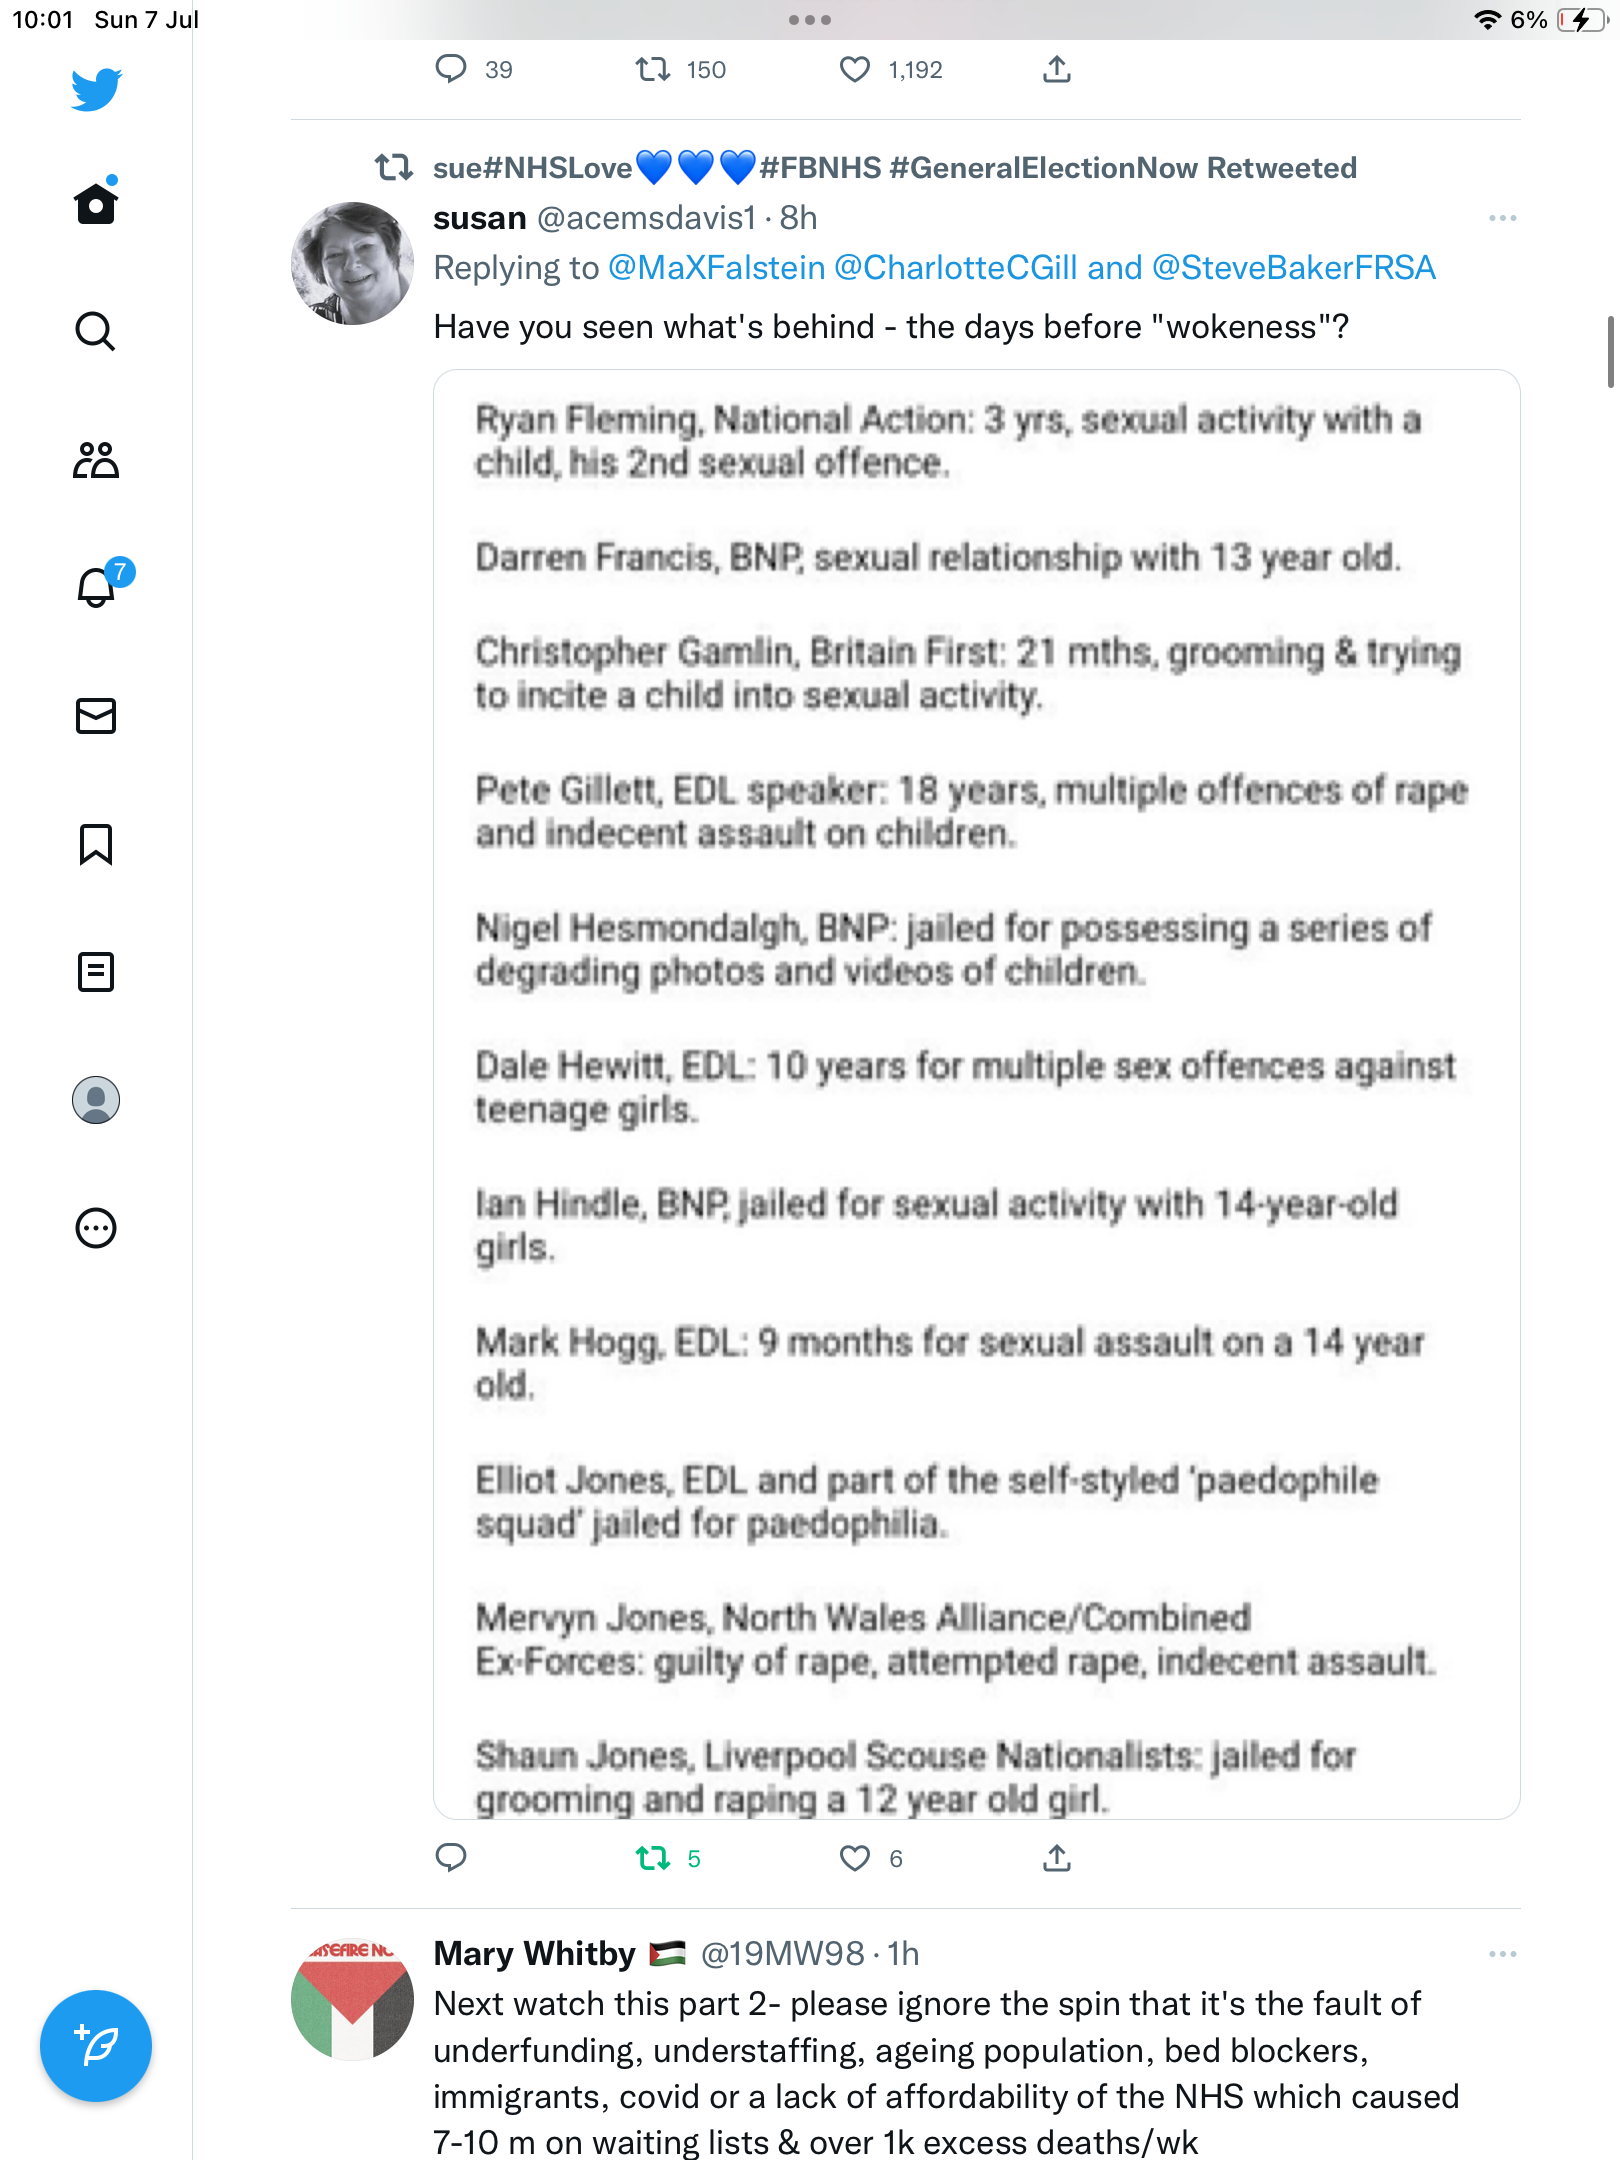Open the Search magnifier in sidebar

click(x=96, y=331)
